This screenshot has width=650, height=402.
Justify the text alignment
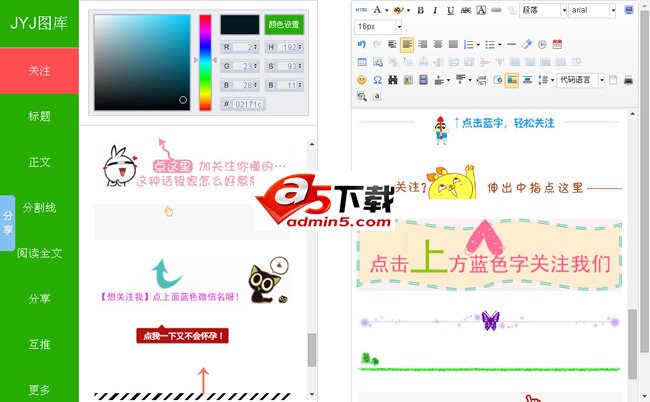coord(453,44)
